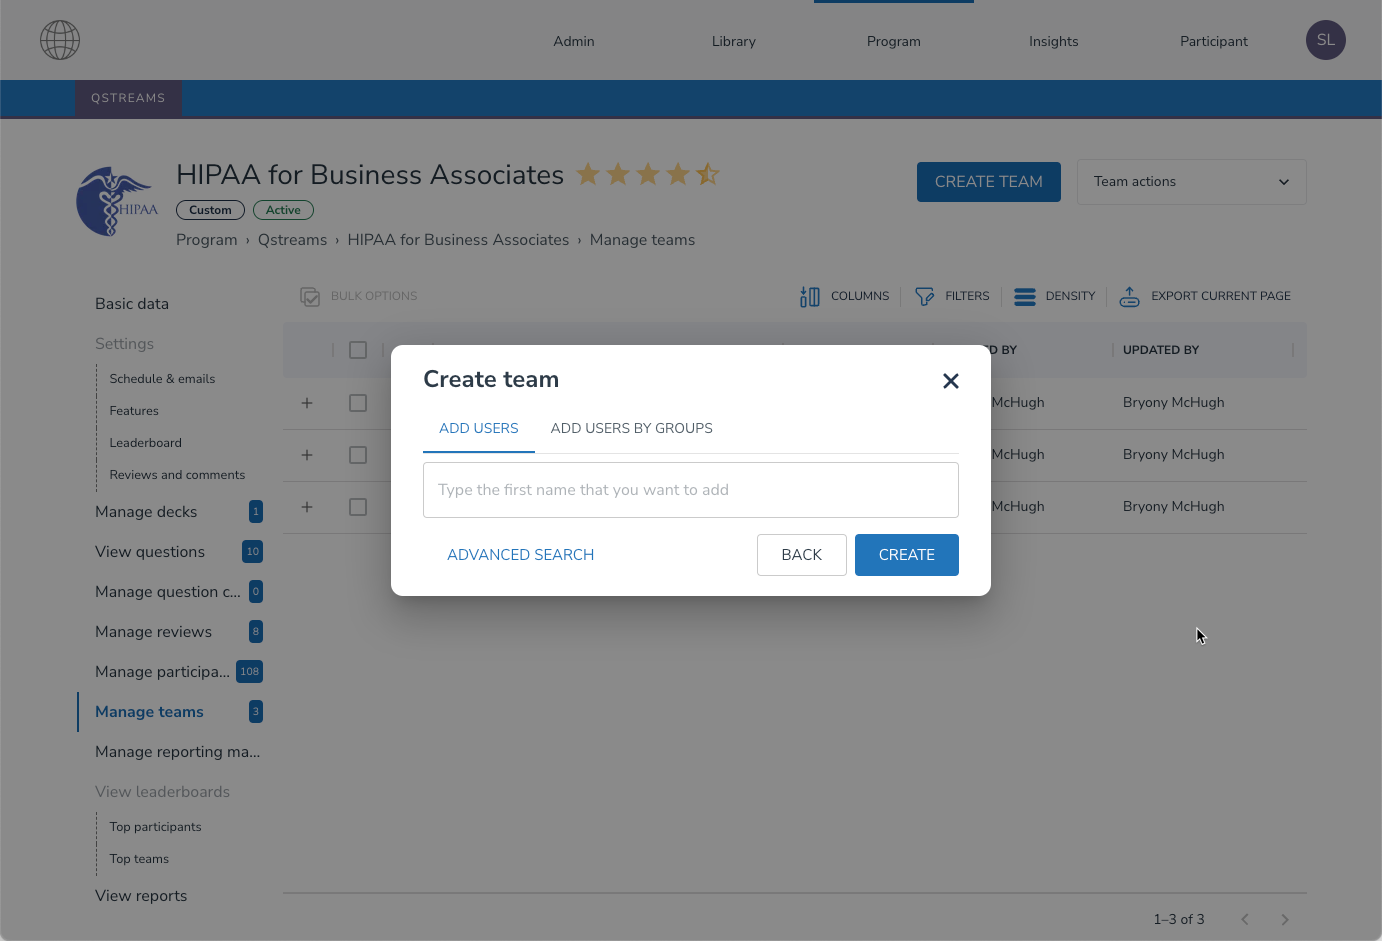
Task: Click the Bulk options checklist icon
Action: 310,296
